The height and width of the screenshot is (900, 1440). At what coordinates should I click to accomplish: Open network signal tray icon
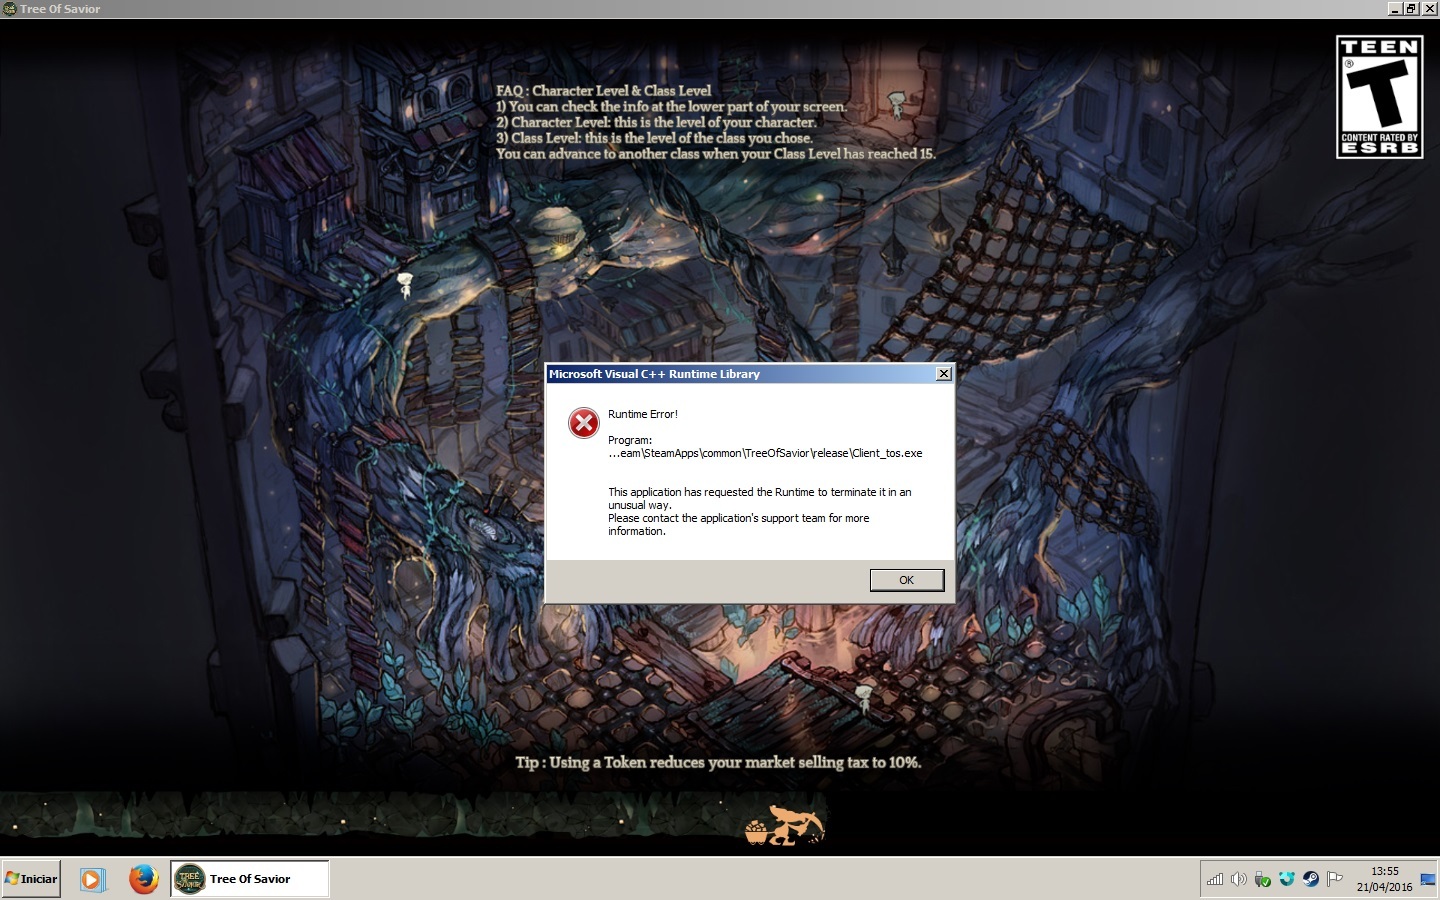click(x=1215, y=879)
